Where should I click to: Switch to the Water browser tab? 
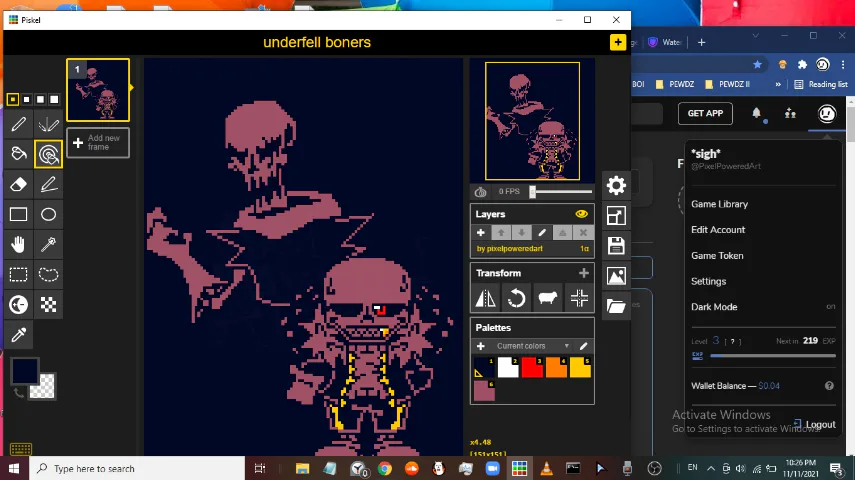(x=665, y=42)
